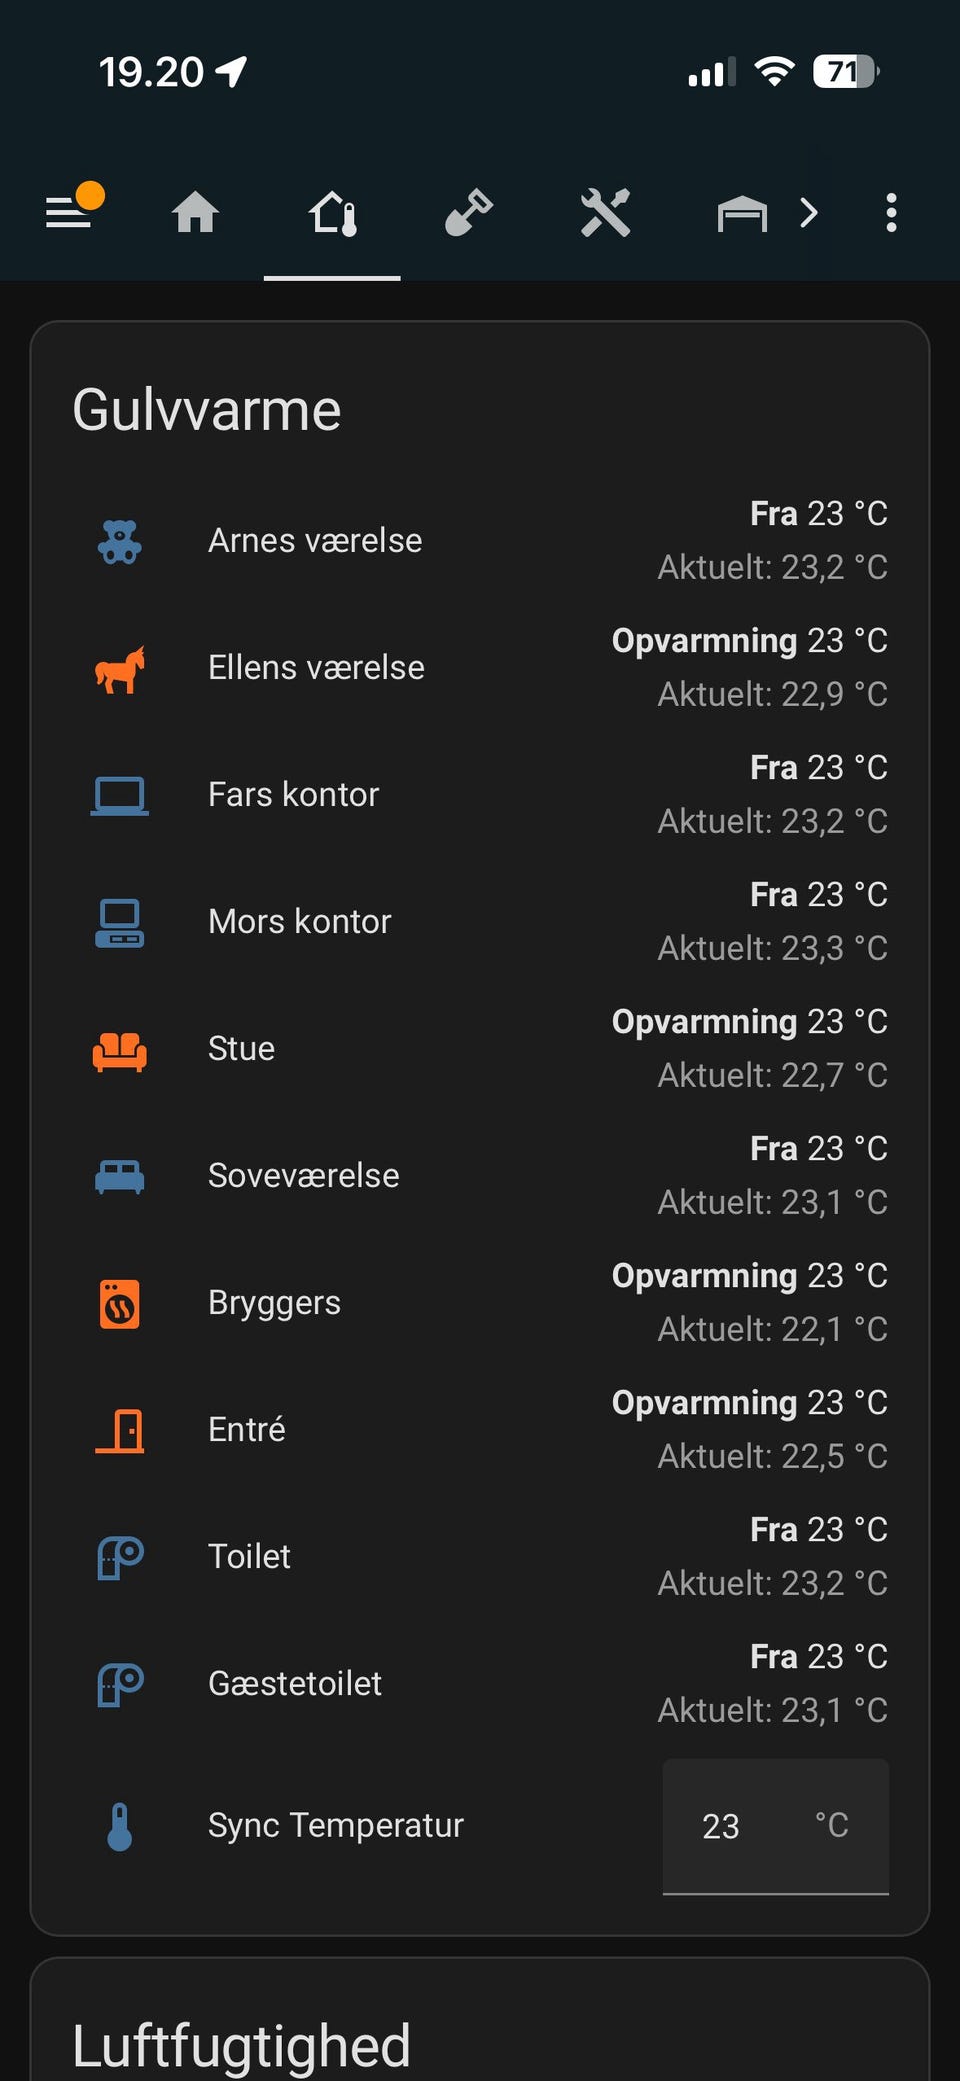960x2081 pixels.
Task: Switch to the garage tab
Action: (x=741, y=212)
